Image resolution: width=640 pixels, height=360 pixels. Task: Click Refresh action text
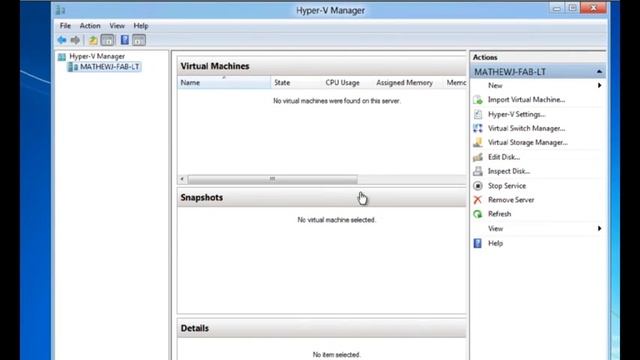click(500, 214)
